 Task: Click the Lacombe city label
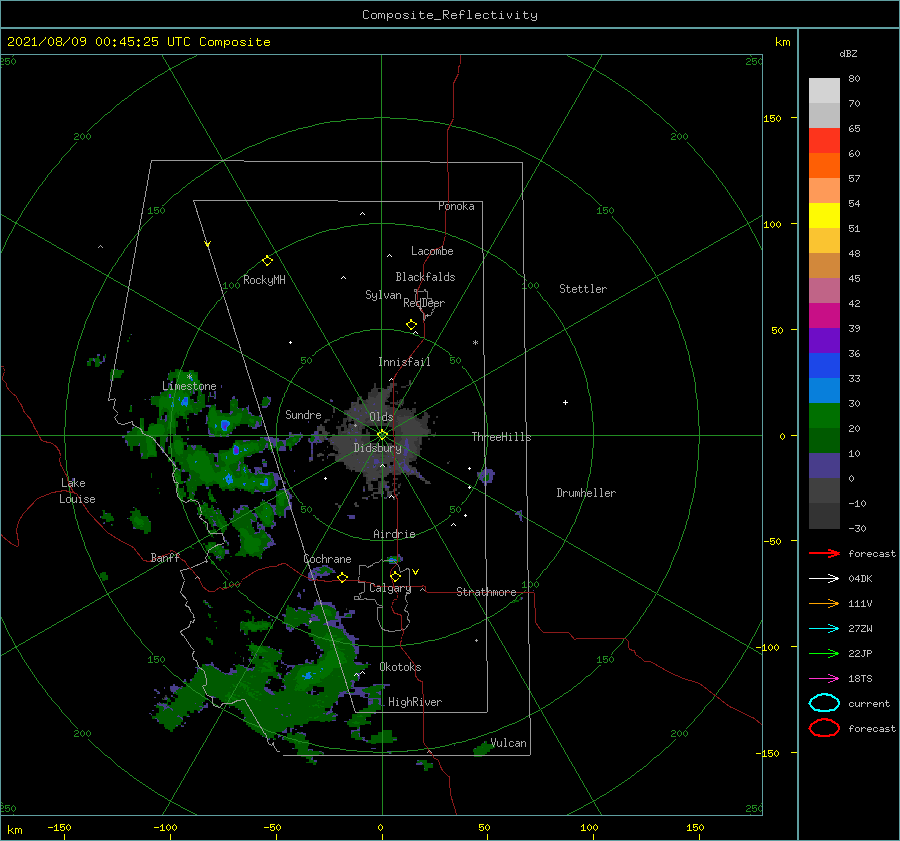432,251
